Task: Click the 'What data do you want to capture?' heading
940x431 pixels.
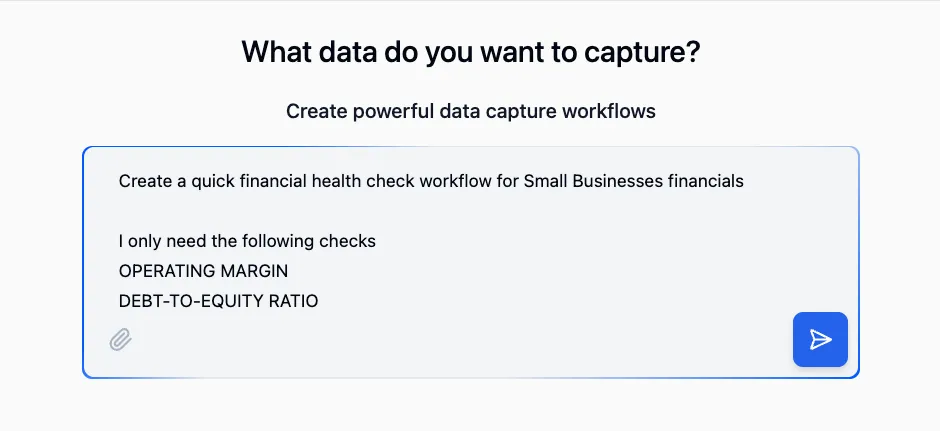Action: click(470, 52)
